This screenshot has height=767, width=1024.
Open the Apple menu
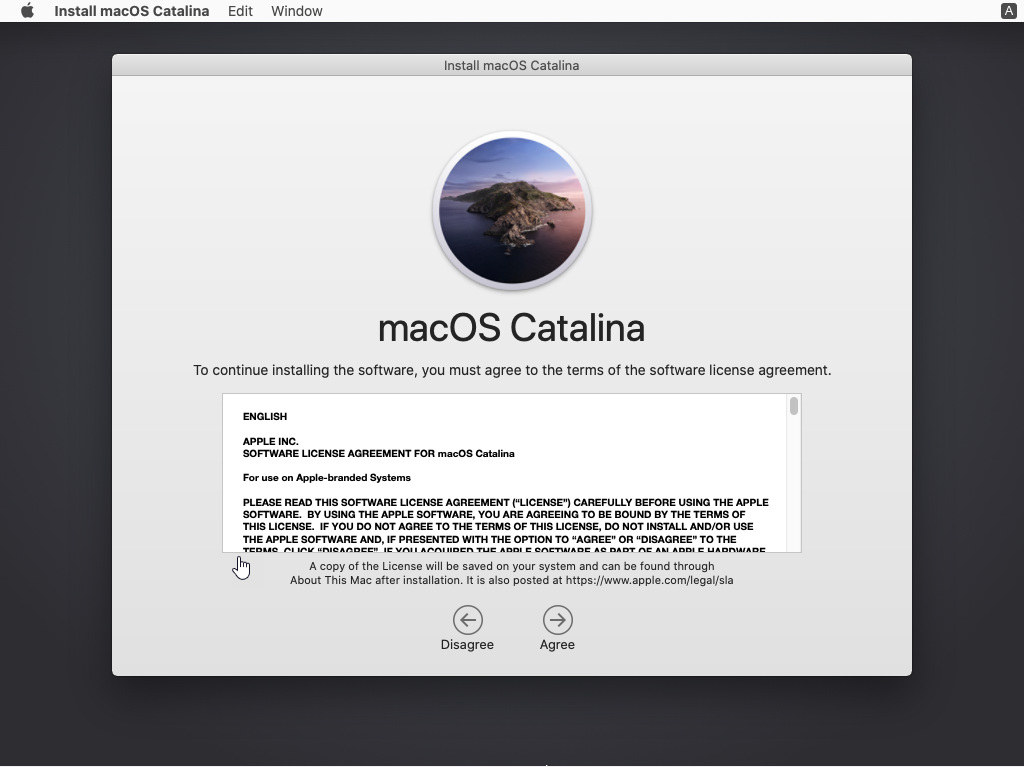[27, 11]
